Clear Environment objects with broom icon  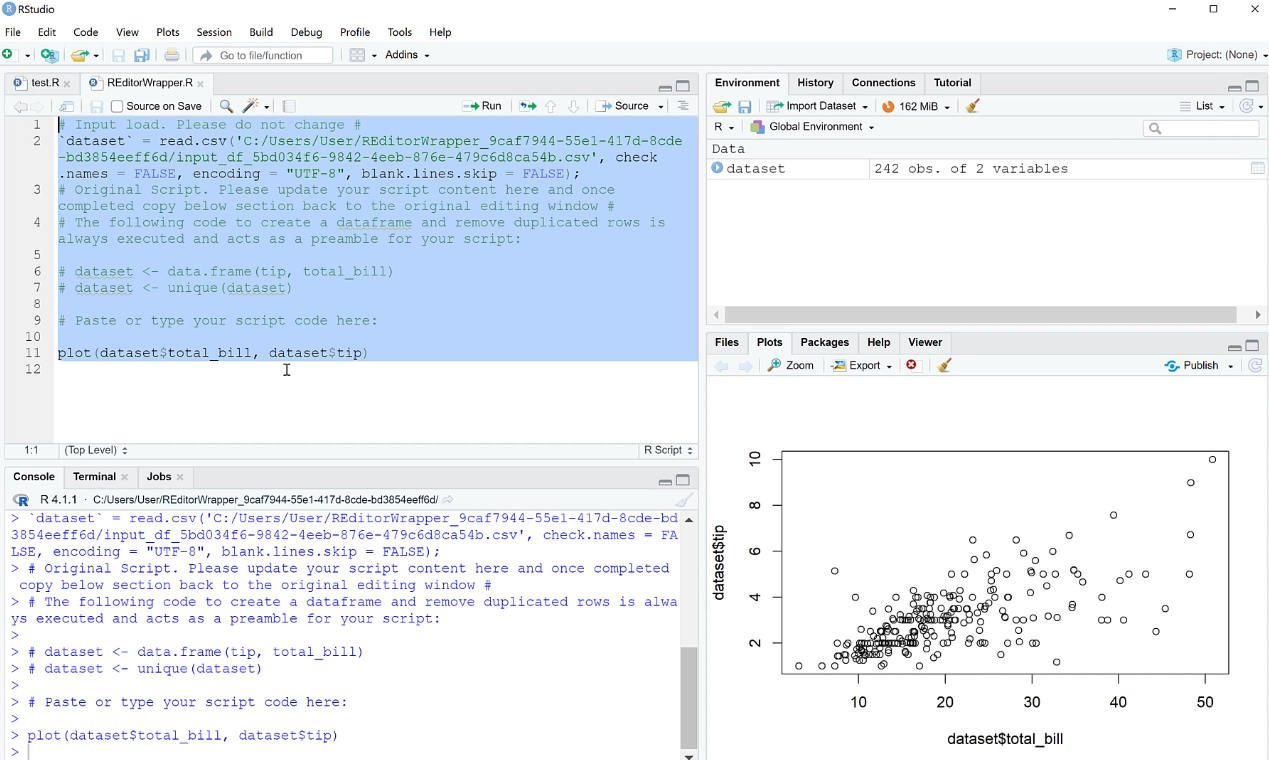pos(973,106)
